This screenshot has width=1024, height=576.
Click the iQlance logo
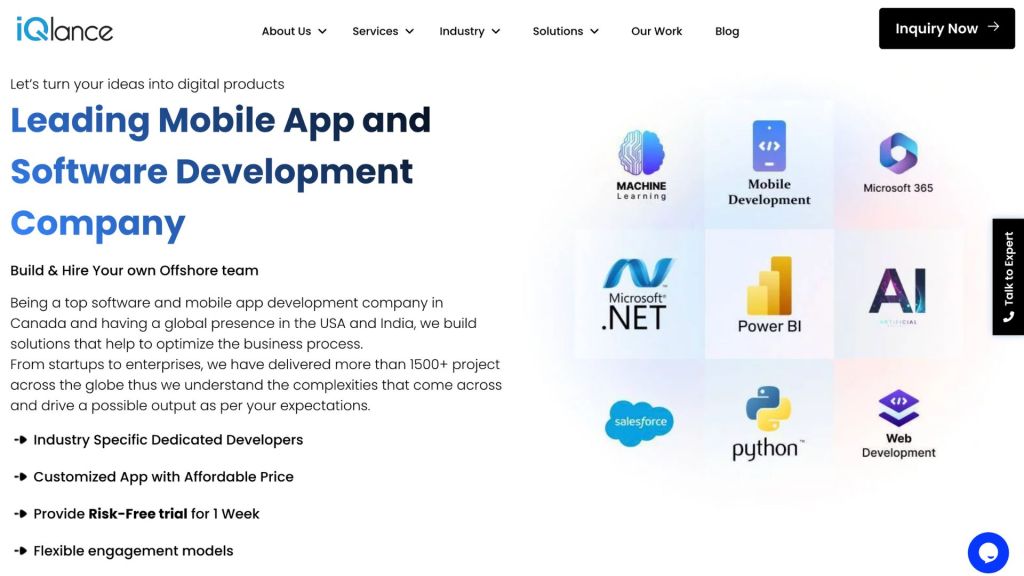(x=64, y=29)
